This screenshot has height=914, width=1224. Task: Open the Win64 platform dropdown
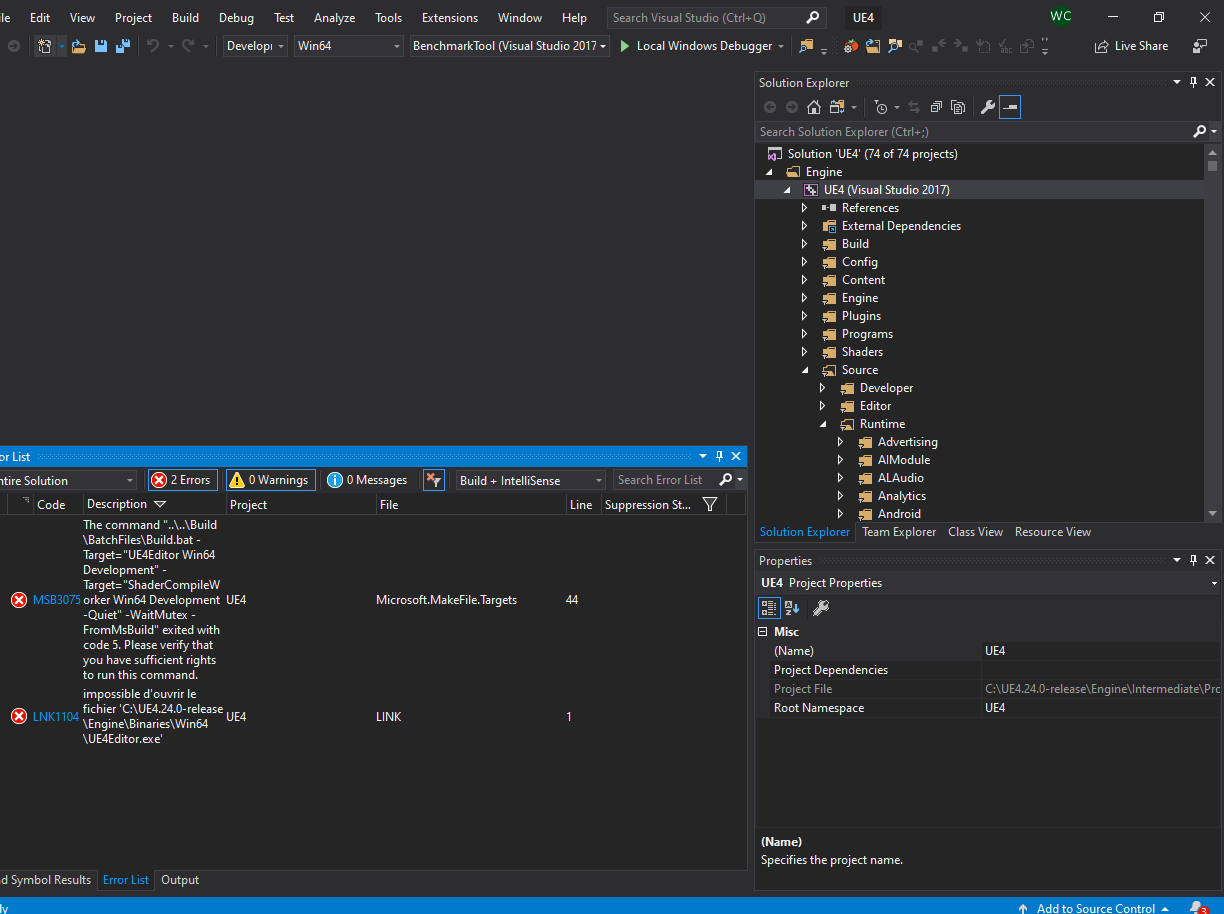(x=349, y=46)
